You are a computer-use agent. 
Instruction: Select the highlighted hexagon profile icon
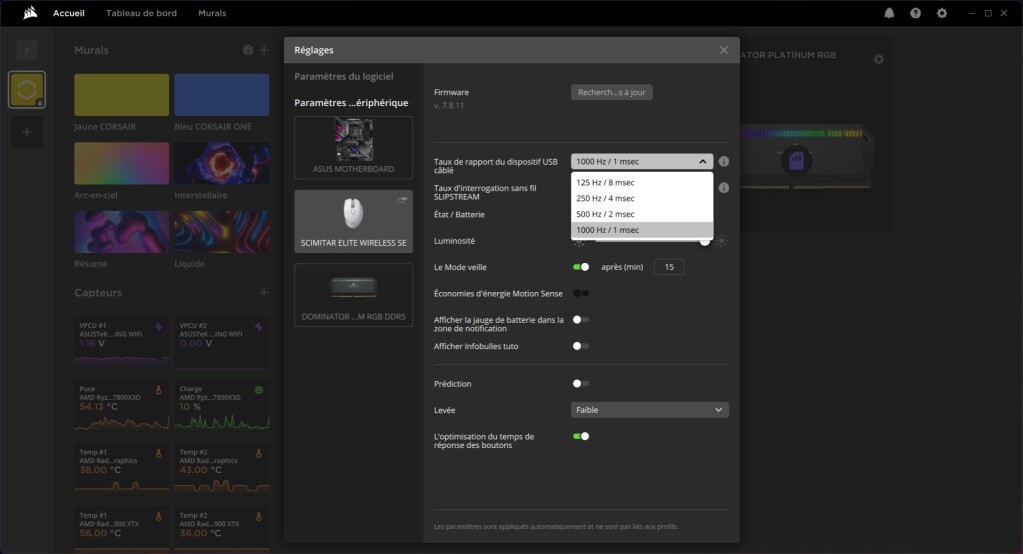coord(27,89)
